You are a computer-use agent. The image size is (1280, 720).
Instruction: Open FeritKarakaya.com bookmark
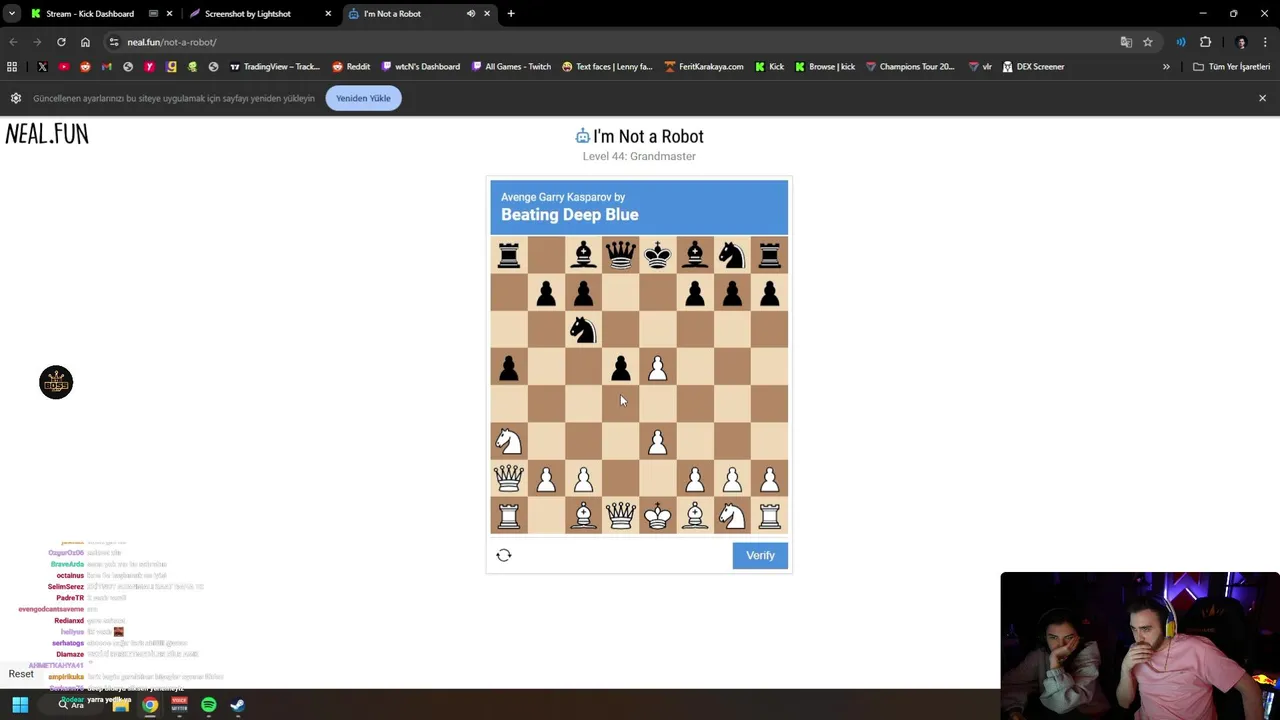(704, 67)
